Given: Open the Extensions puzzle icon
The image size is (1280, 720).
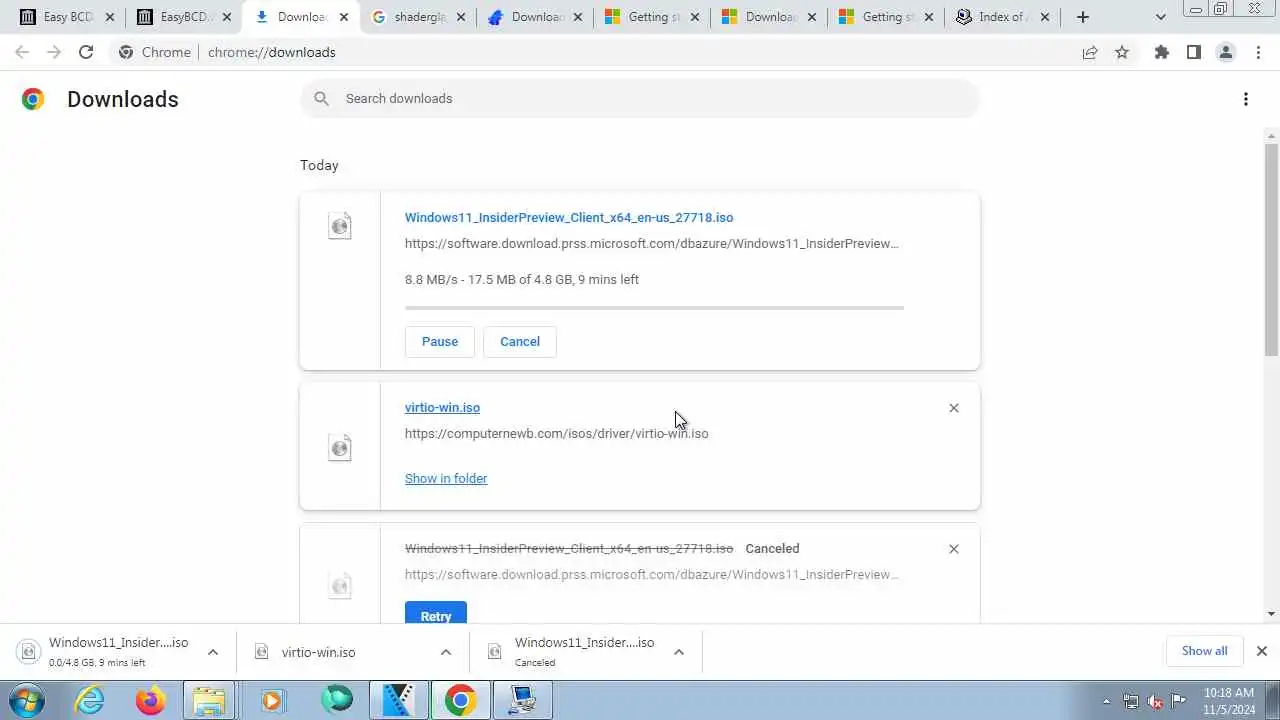Looking at the screenshot, I should point(1162,52).
